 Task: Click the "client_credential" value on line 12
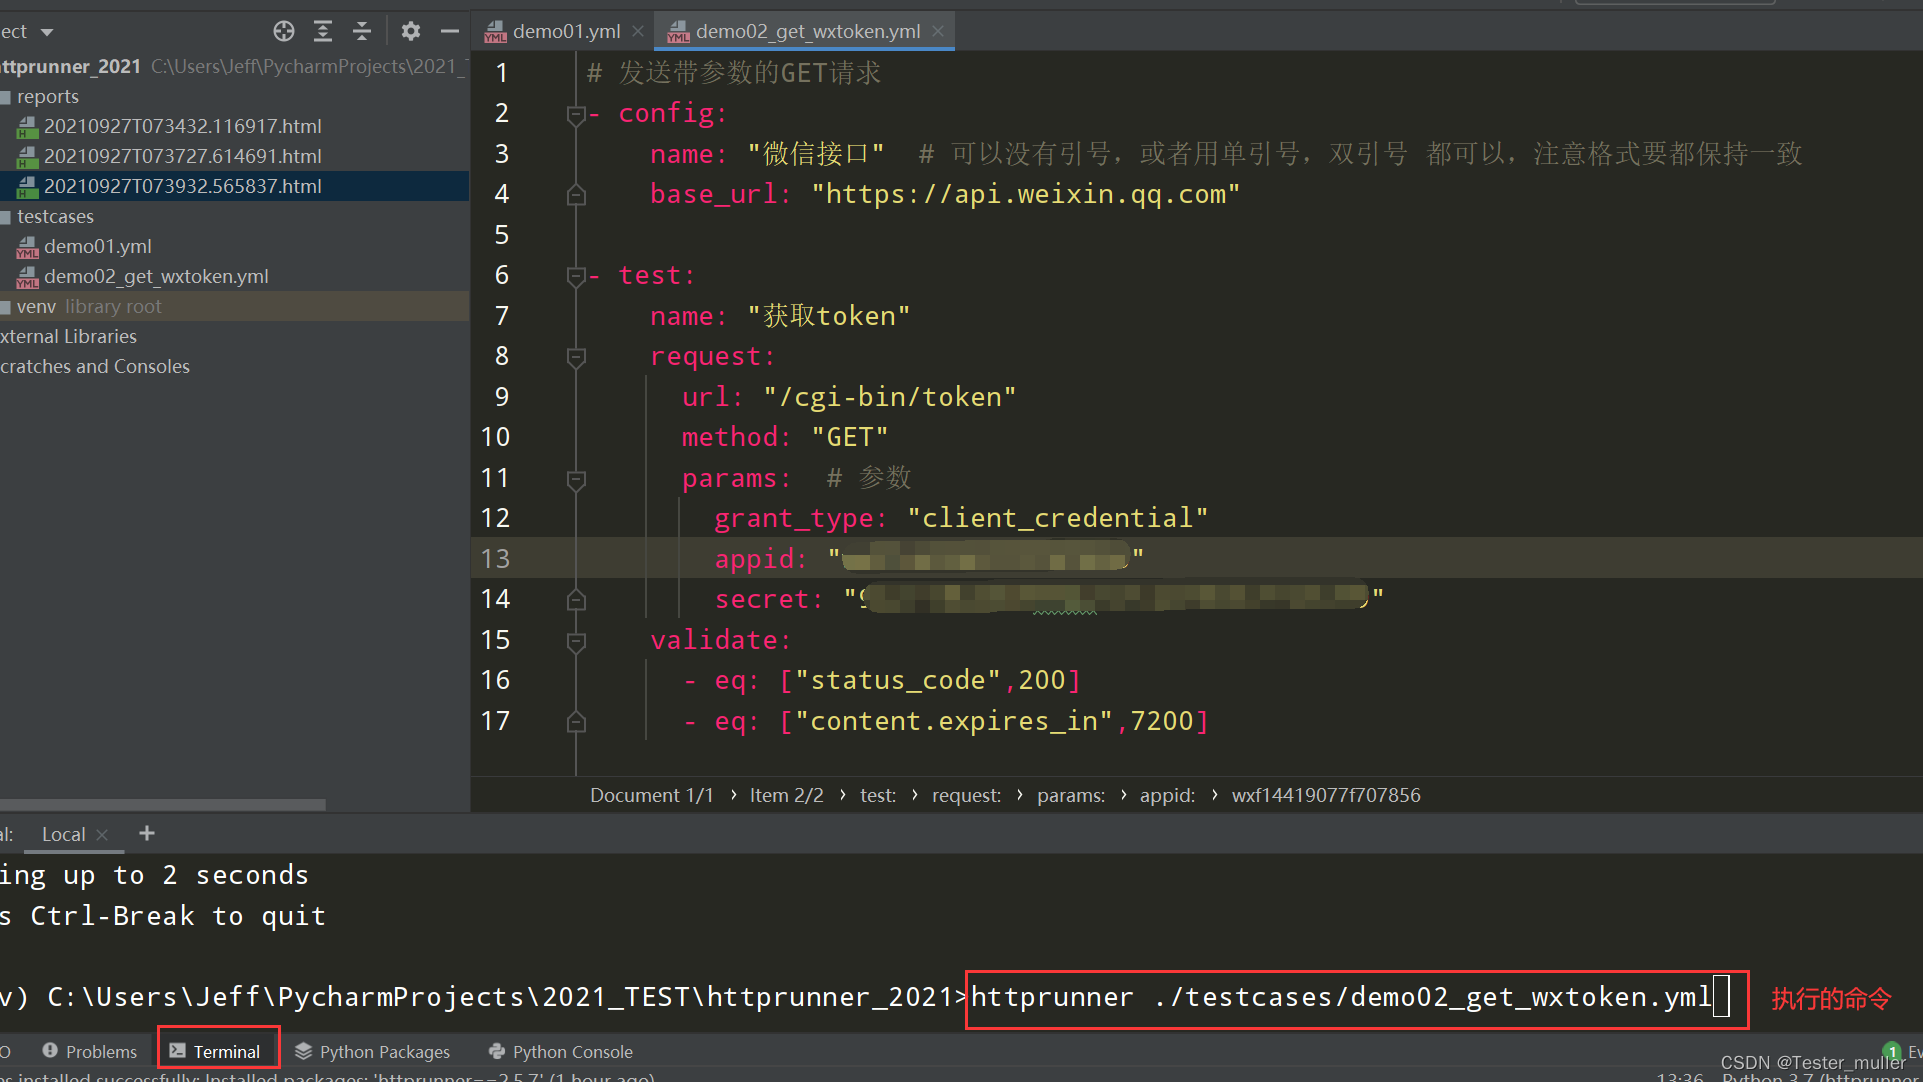pos(1058,518)
